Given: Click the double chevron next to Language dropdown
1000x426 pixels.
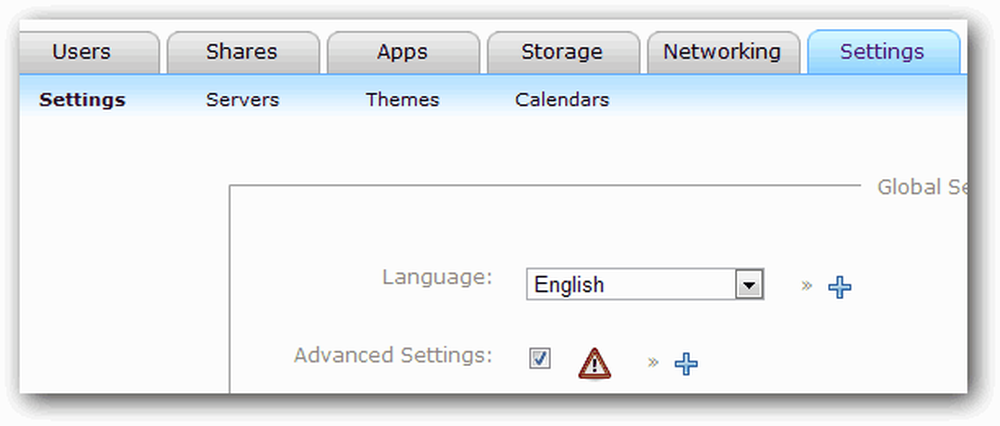Looking at the screenshot, I should coord(807,285).
